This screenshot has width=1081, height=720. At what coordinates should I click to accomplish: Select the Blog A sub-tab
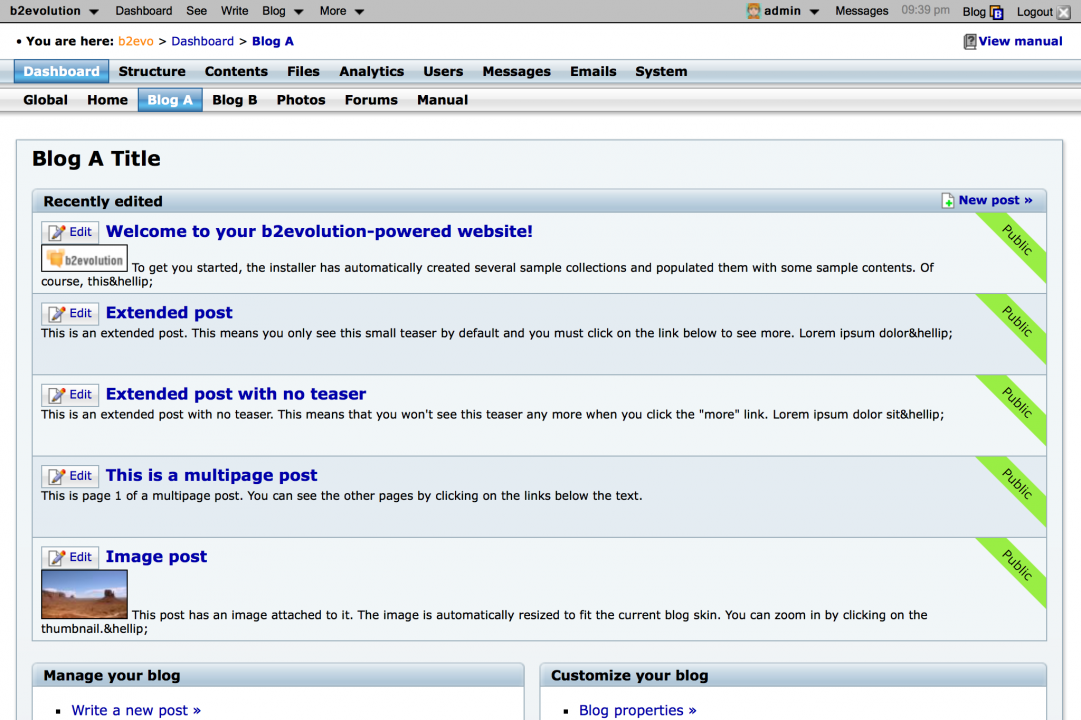tap(170, 100)
